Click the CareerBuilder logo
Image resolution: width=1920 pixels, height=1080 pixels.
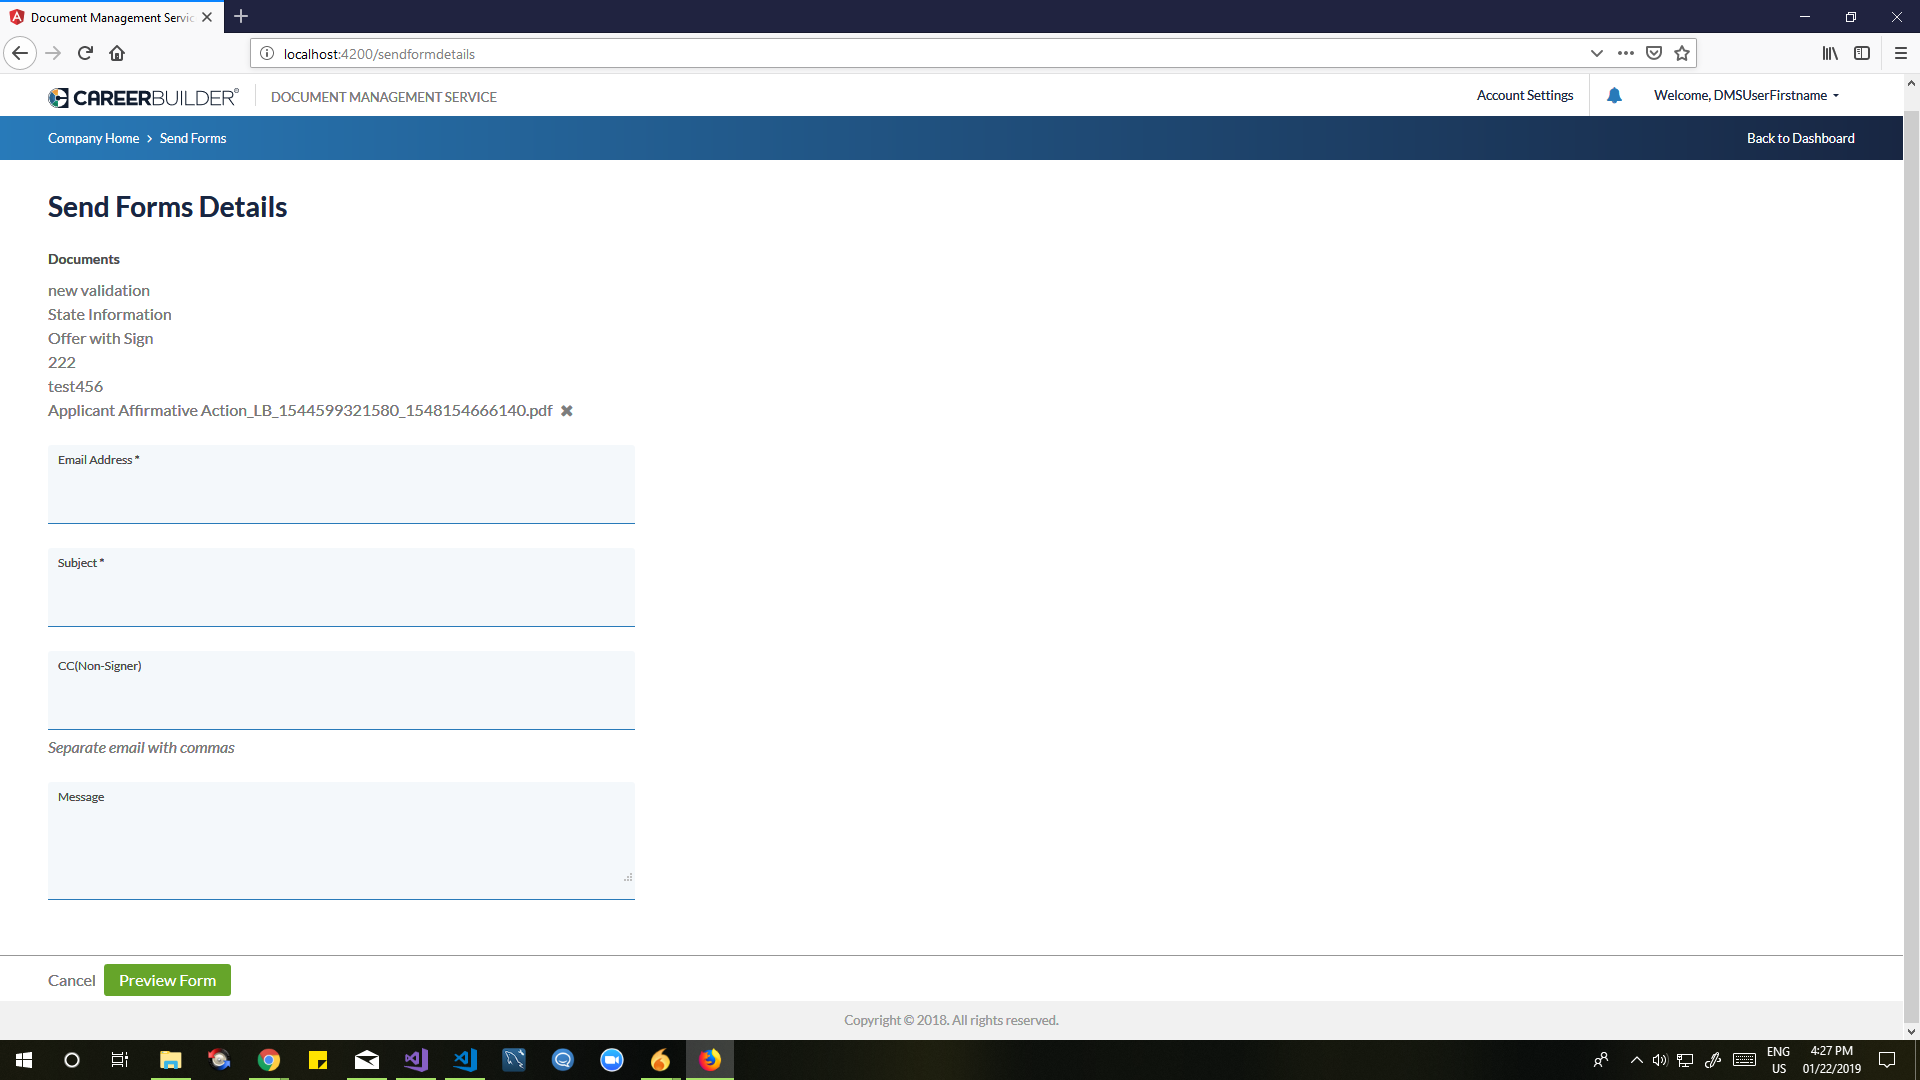[143, 97]
